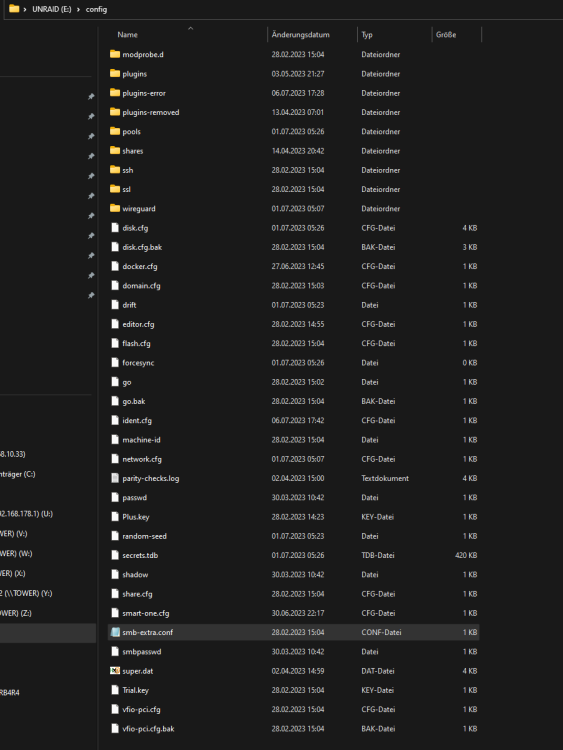
Task: Select the editor.cfg file name
Action: (138, 324)
